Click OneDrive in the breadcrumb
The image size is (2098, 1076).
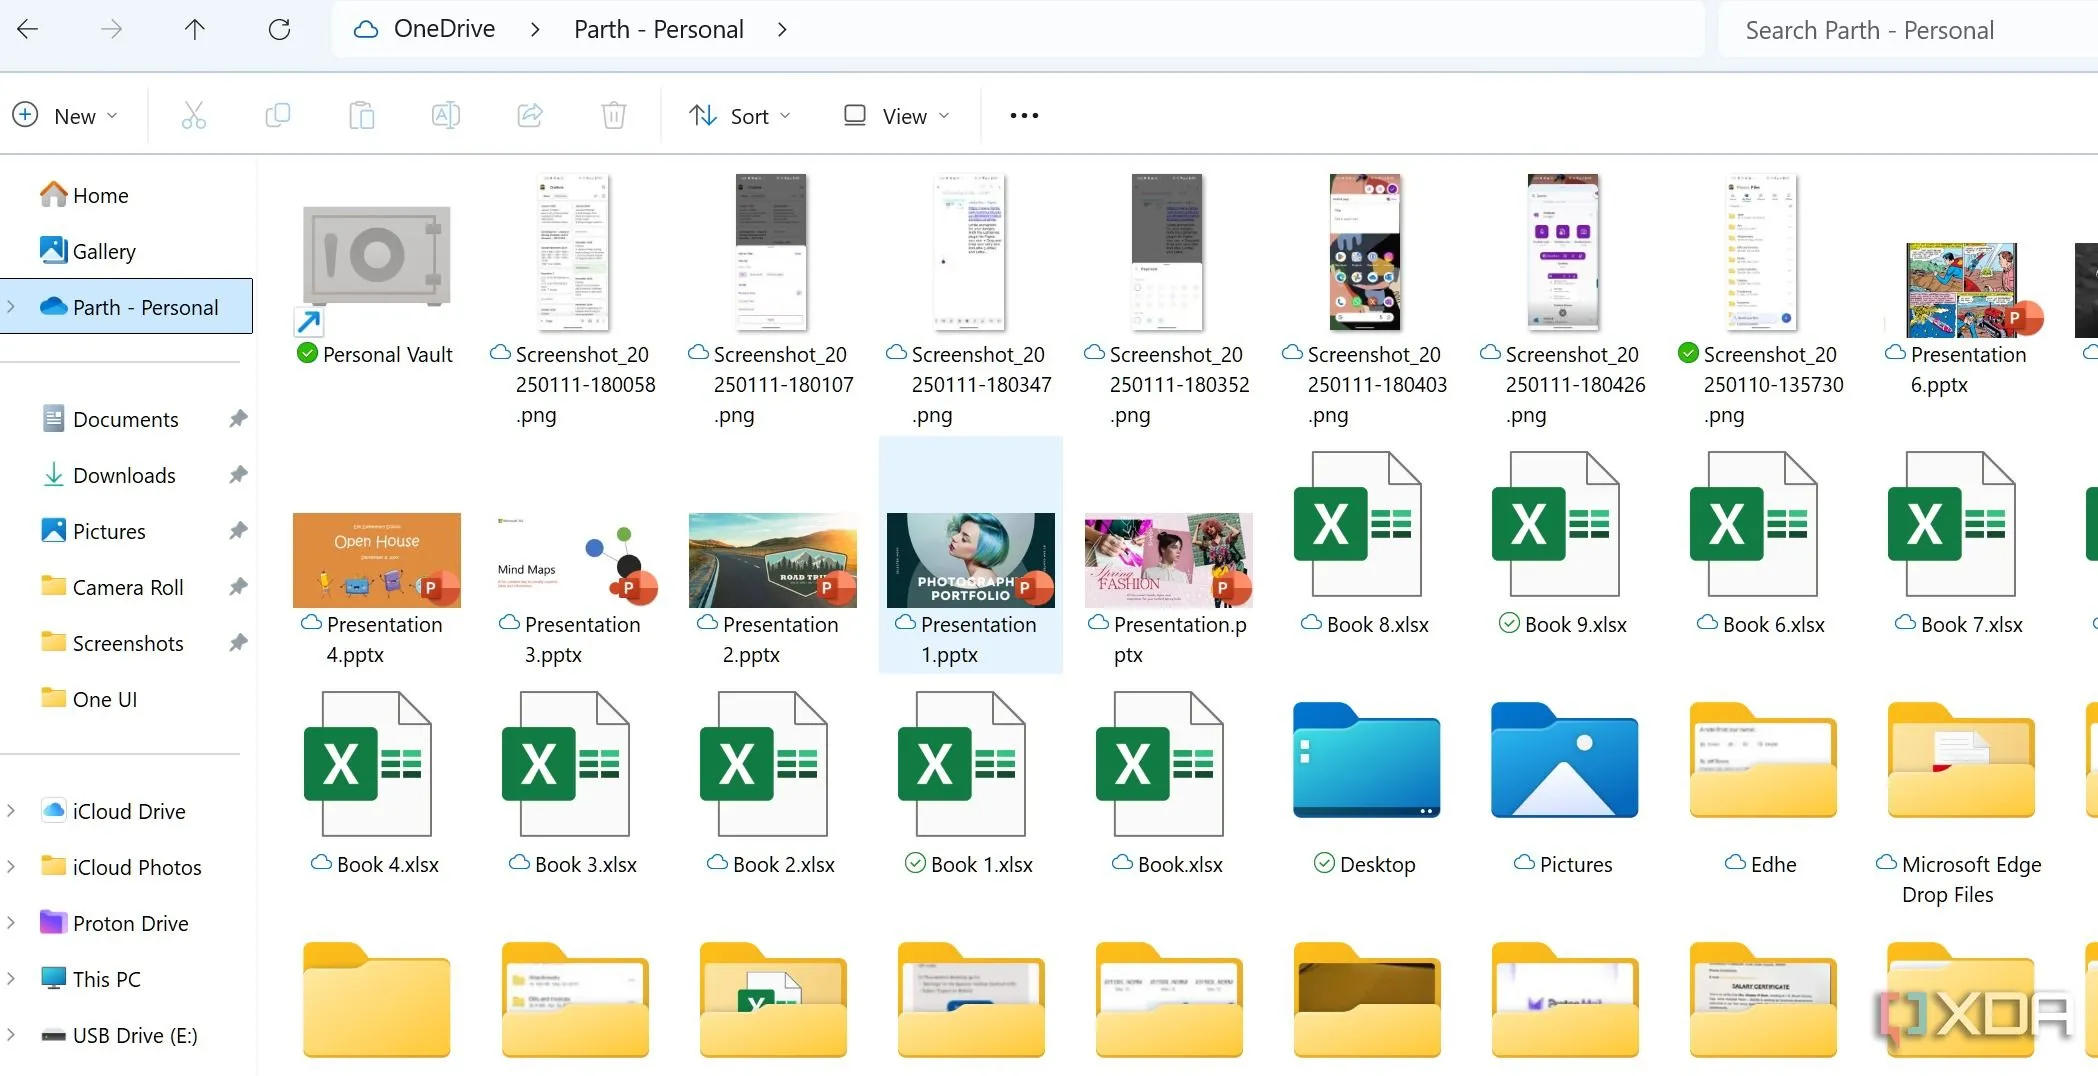coord(444,30)
